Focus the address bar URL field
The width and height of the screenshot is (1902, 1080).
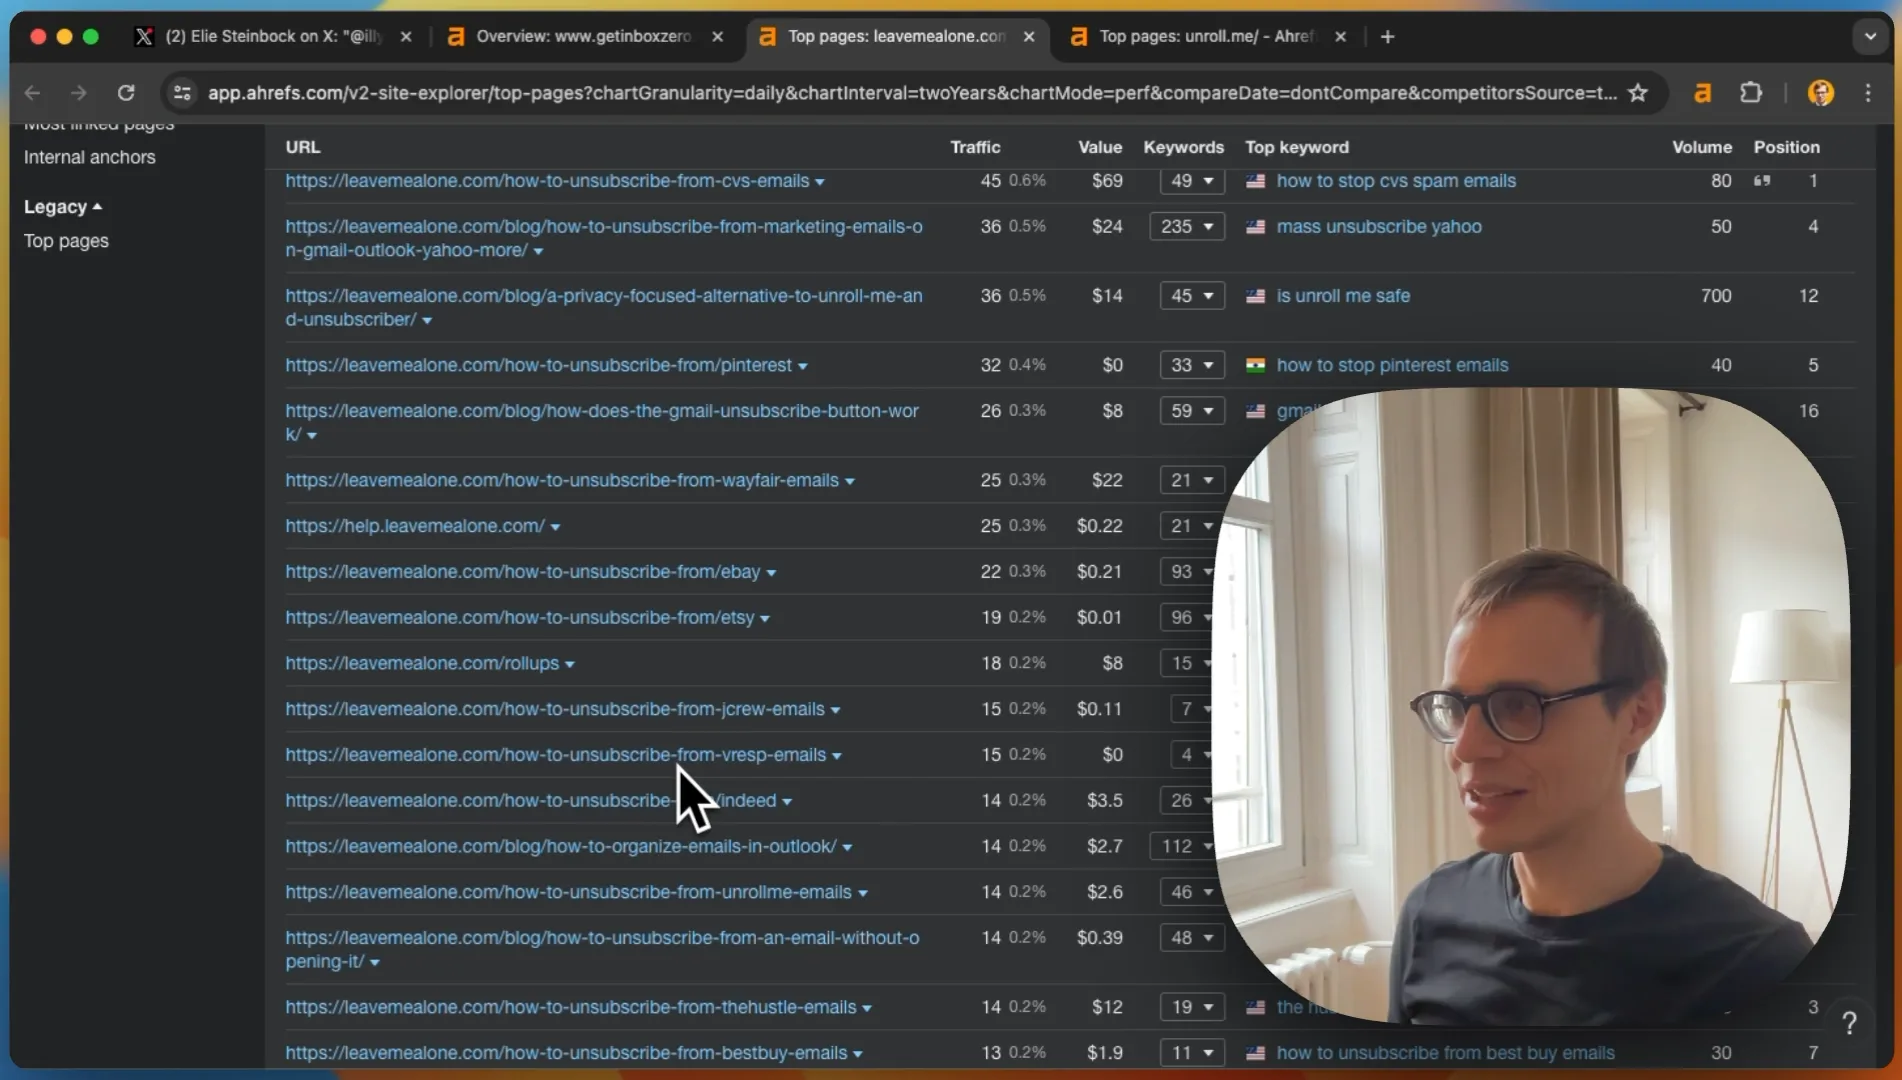click(912, 93)
